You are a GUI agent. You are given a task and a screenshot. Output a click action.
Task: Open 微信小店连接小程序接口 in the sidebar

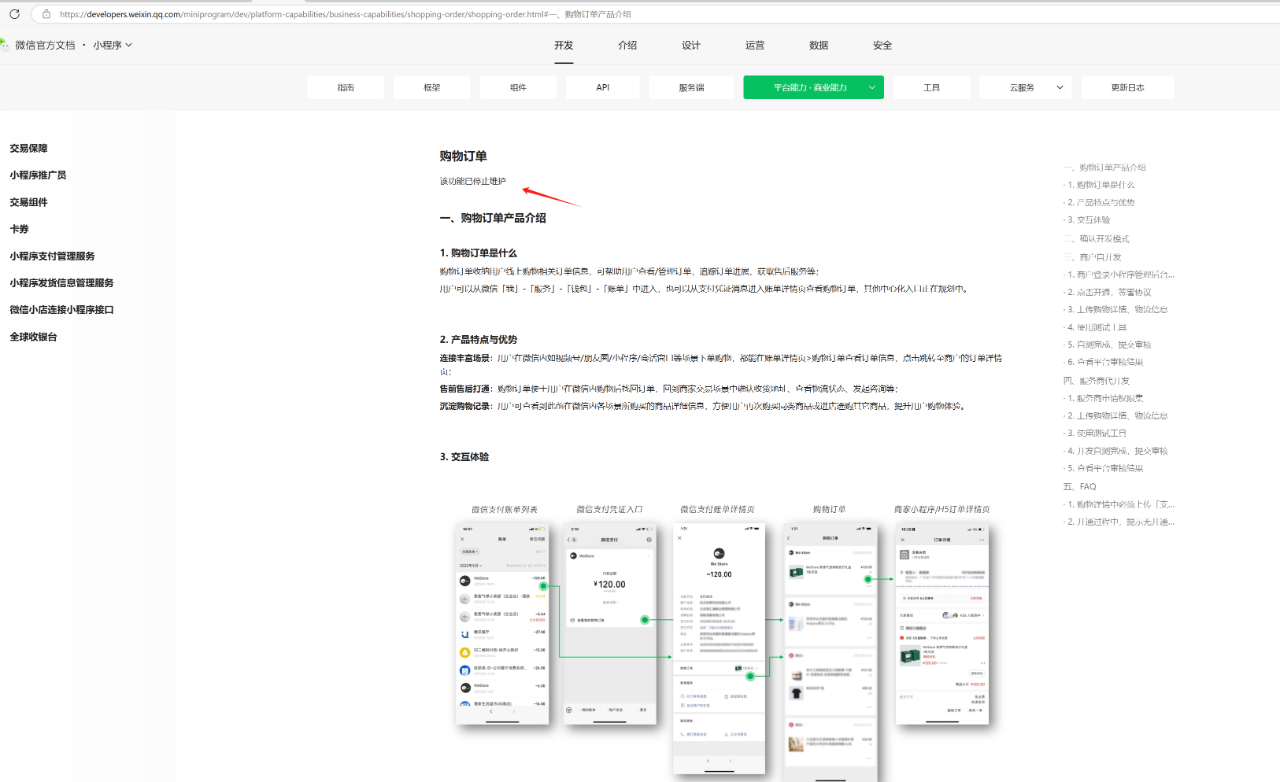pos(62,310)
